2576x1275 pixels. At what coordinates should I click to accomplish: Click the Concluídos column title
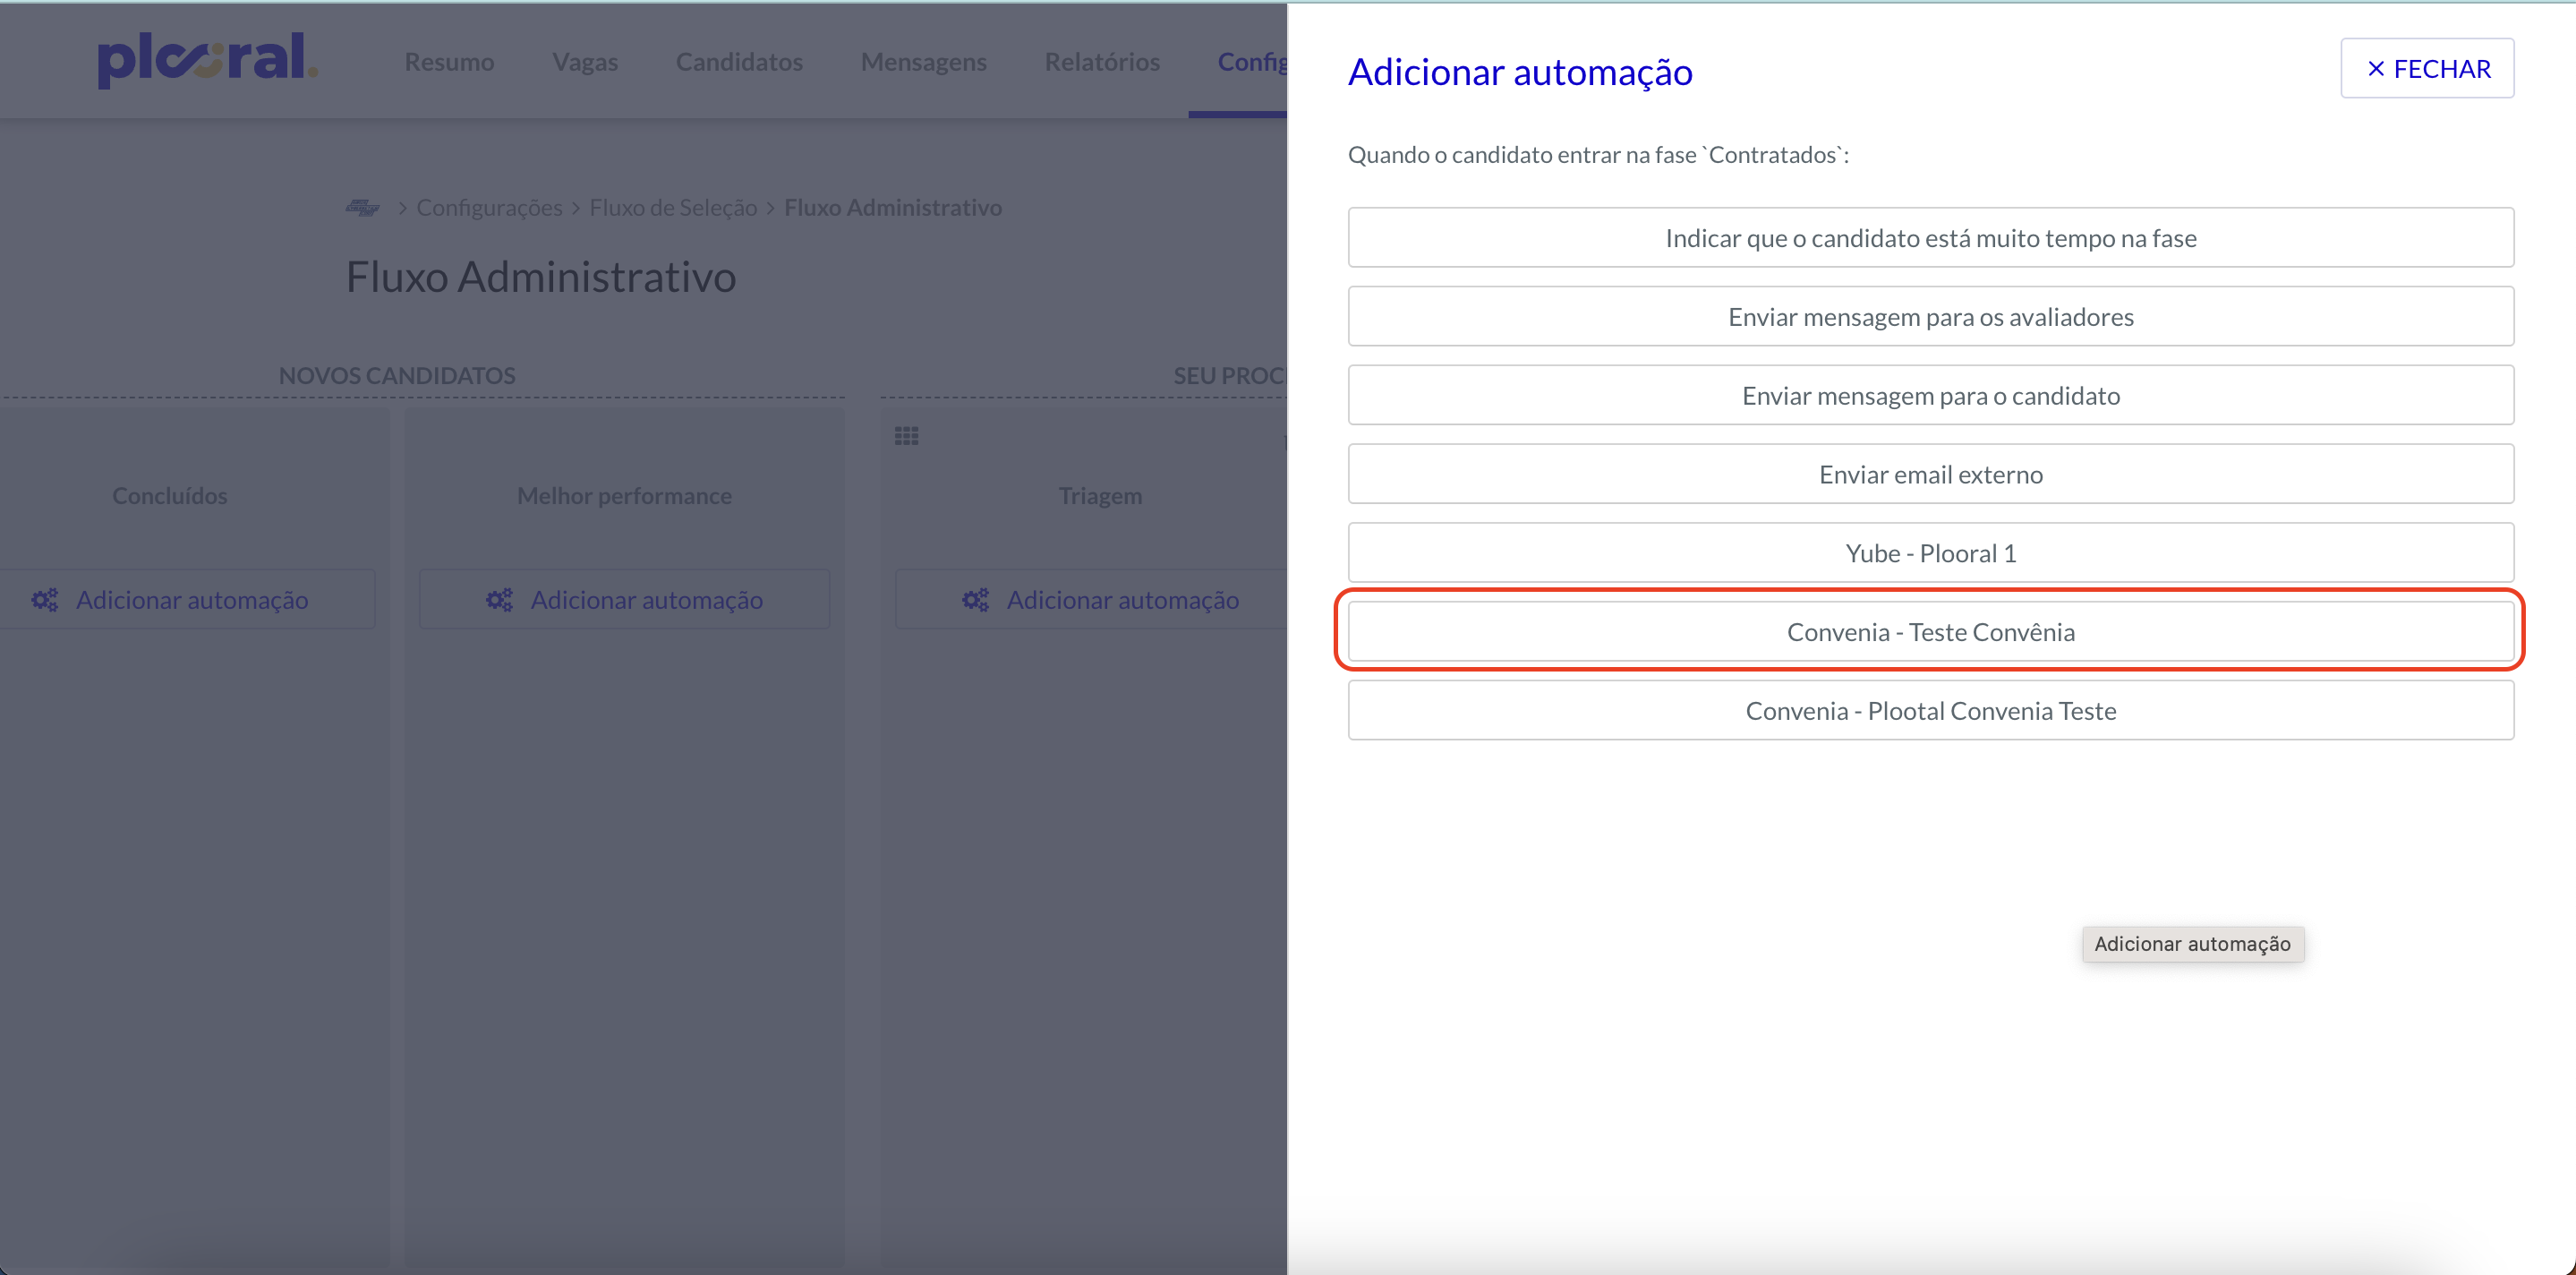[x=170, y=495]
